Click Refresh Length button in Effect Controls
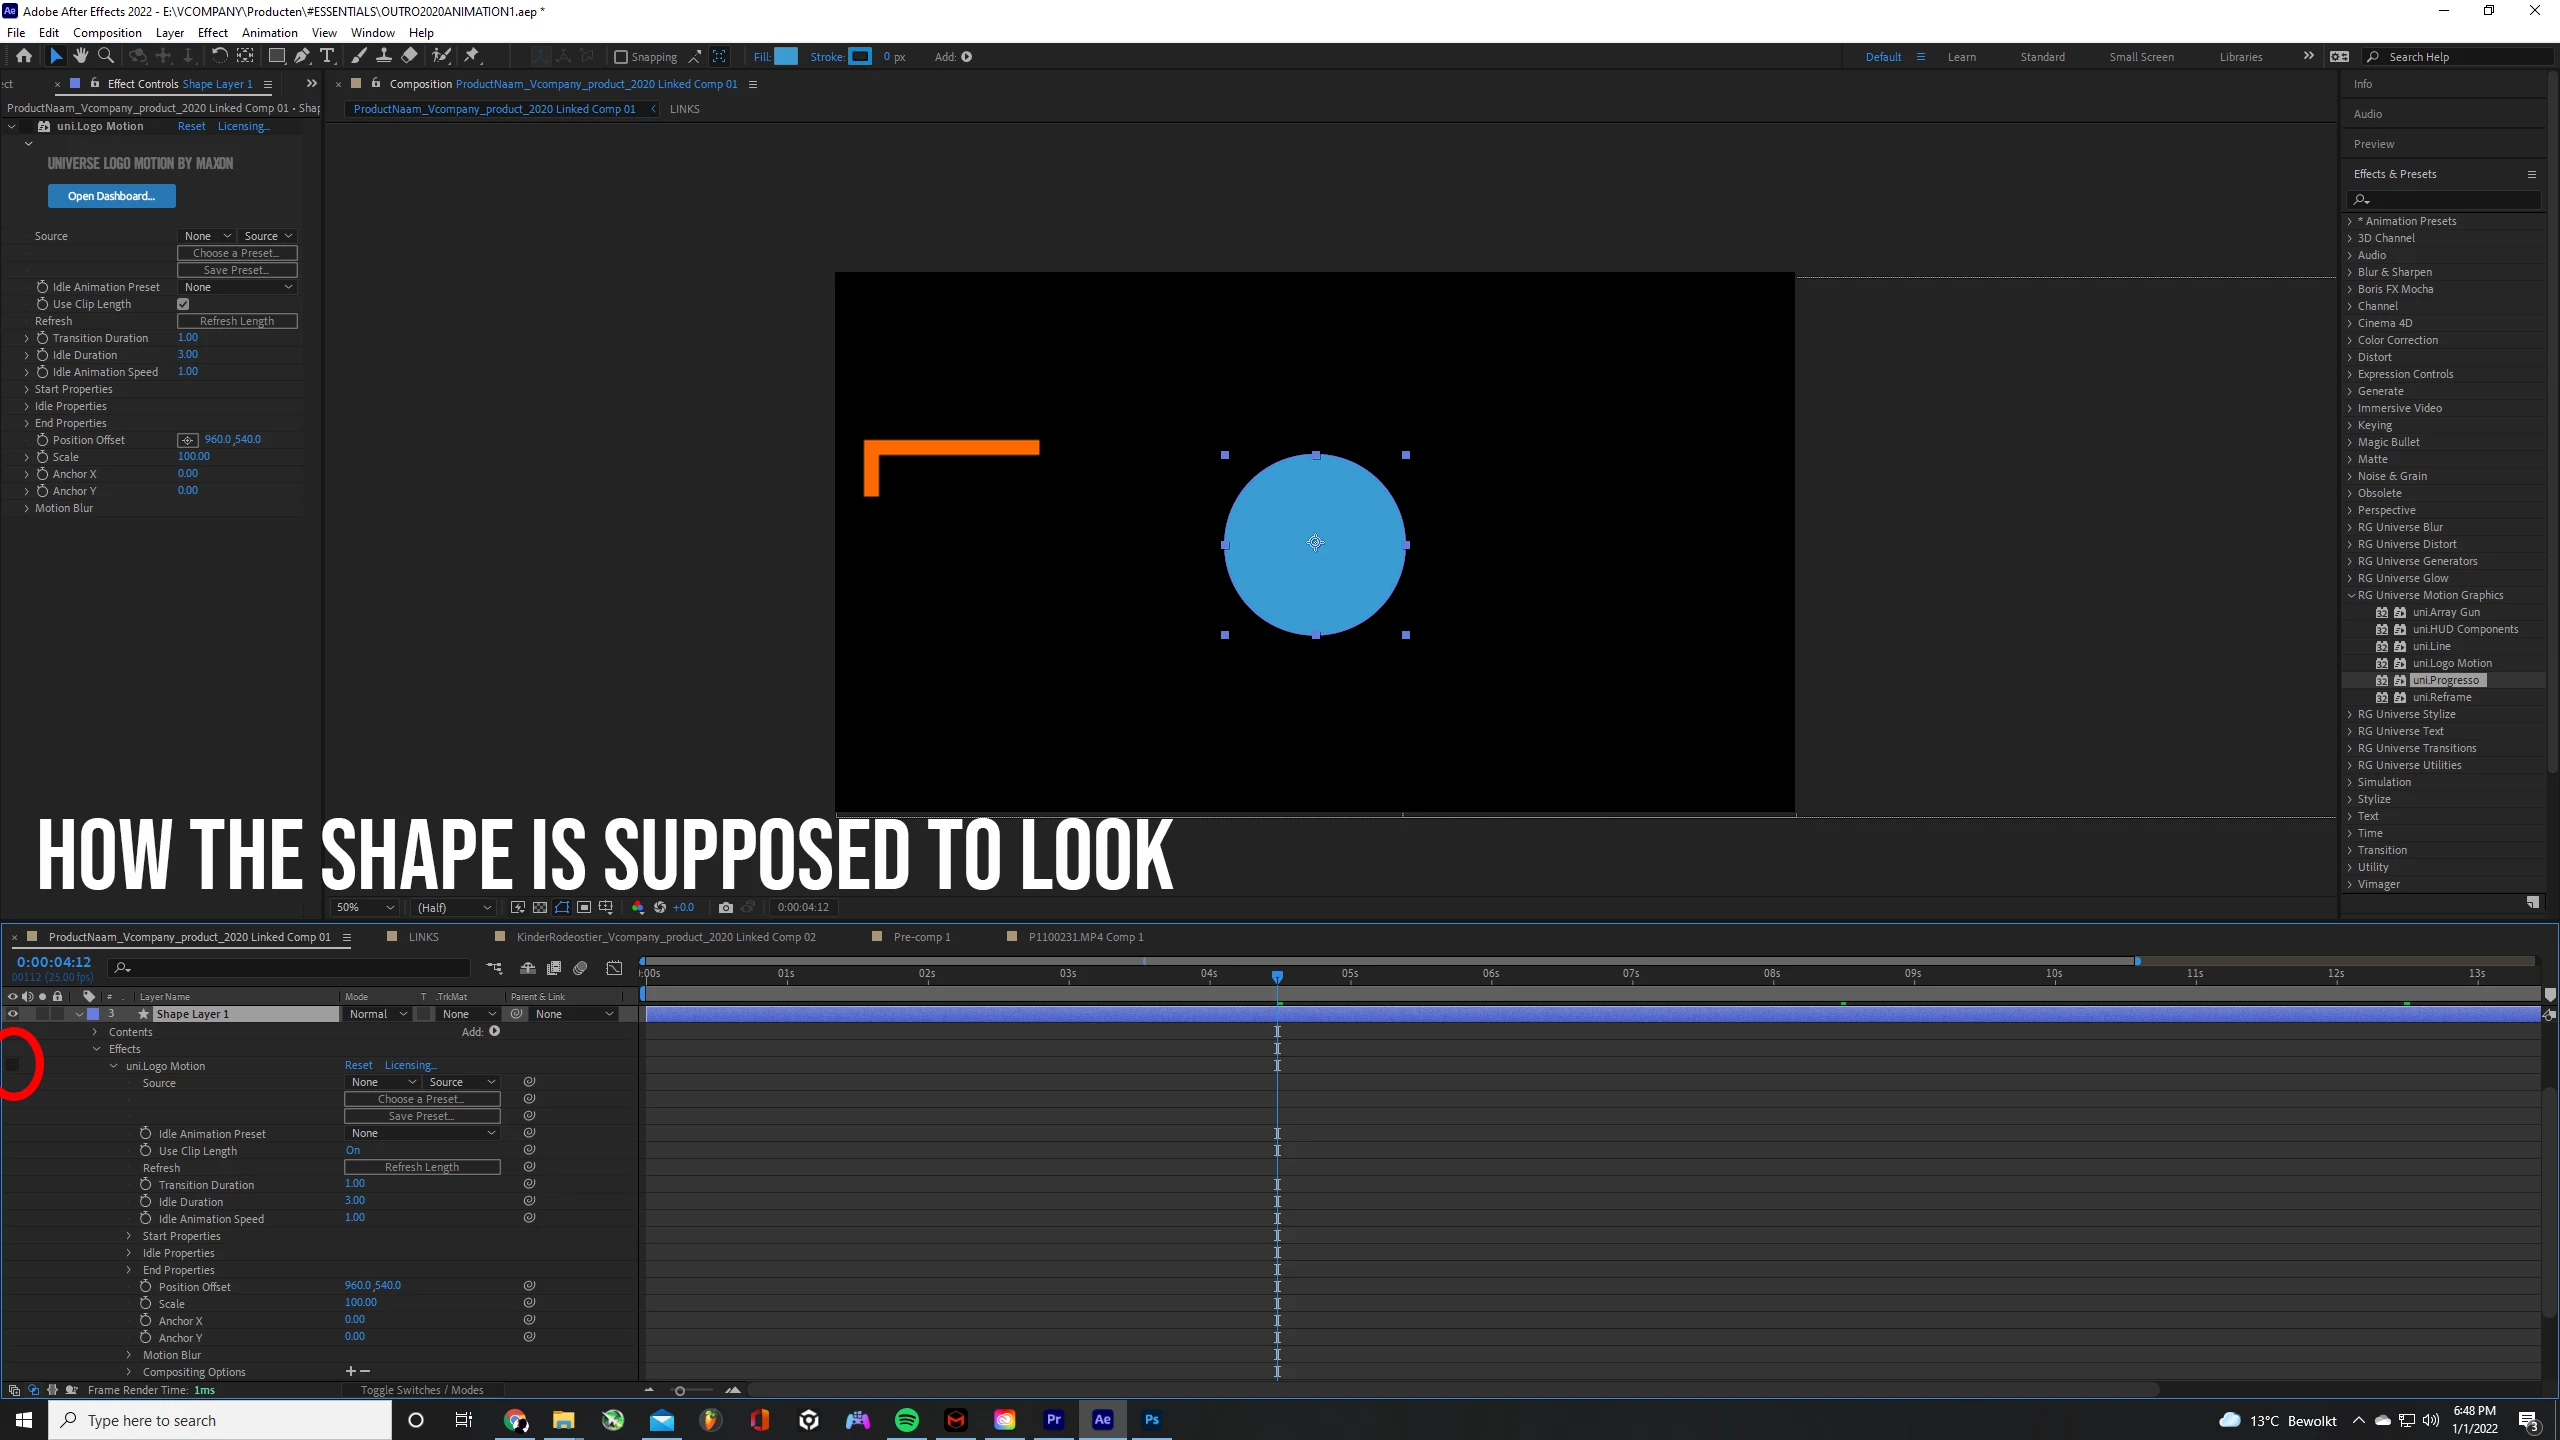 point(237,321)
